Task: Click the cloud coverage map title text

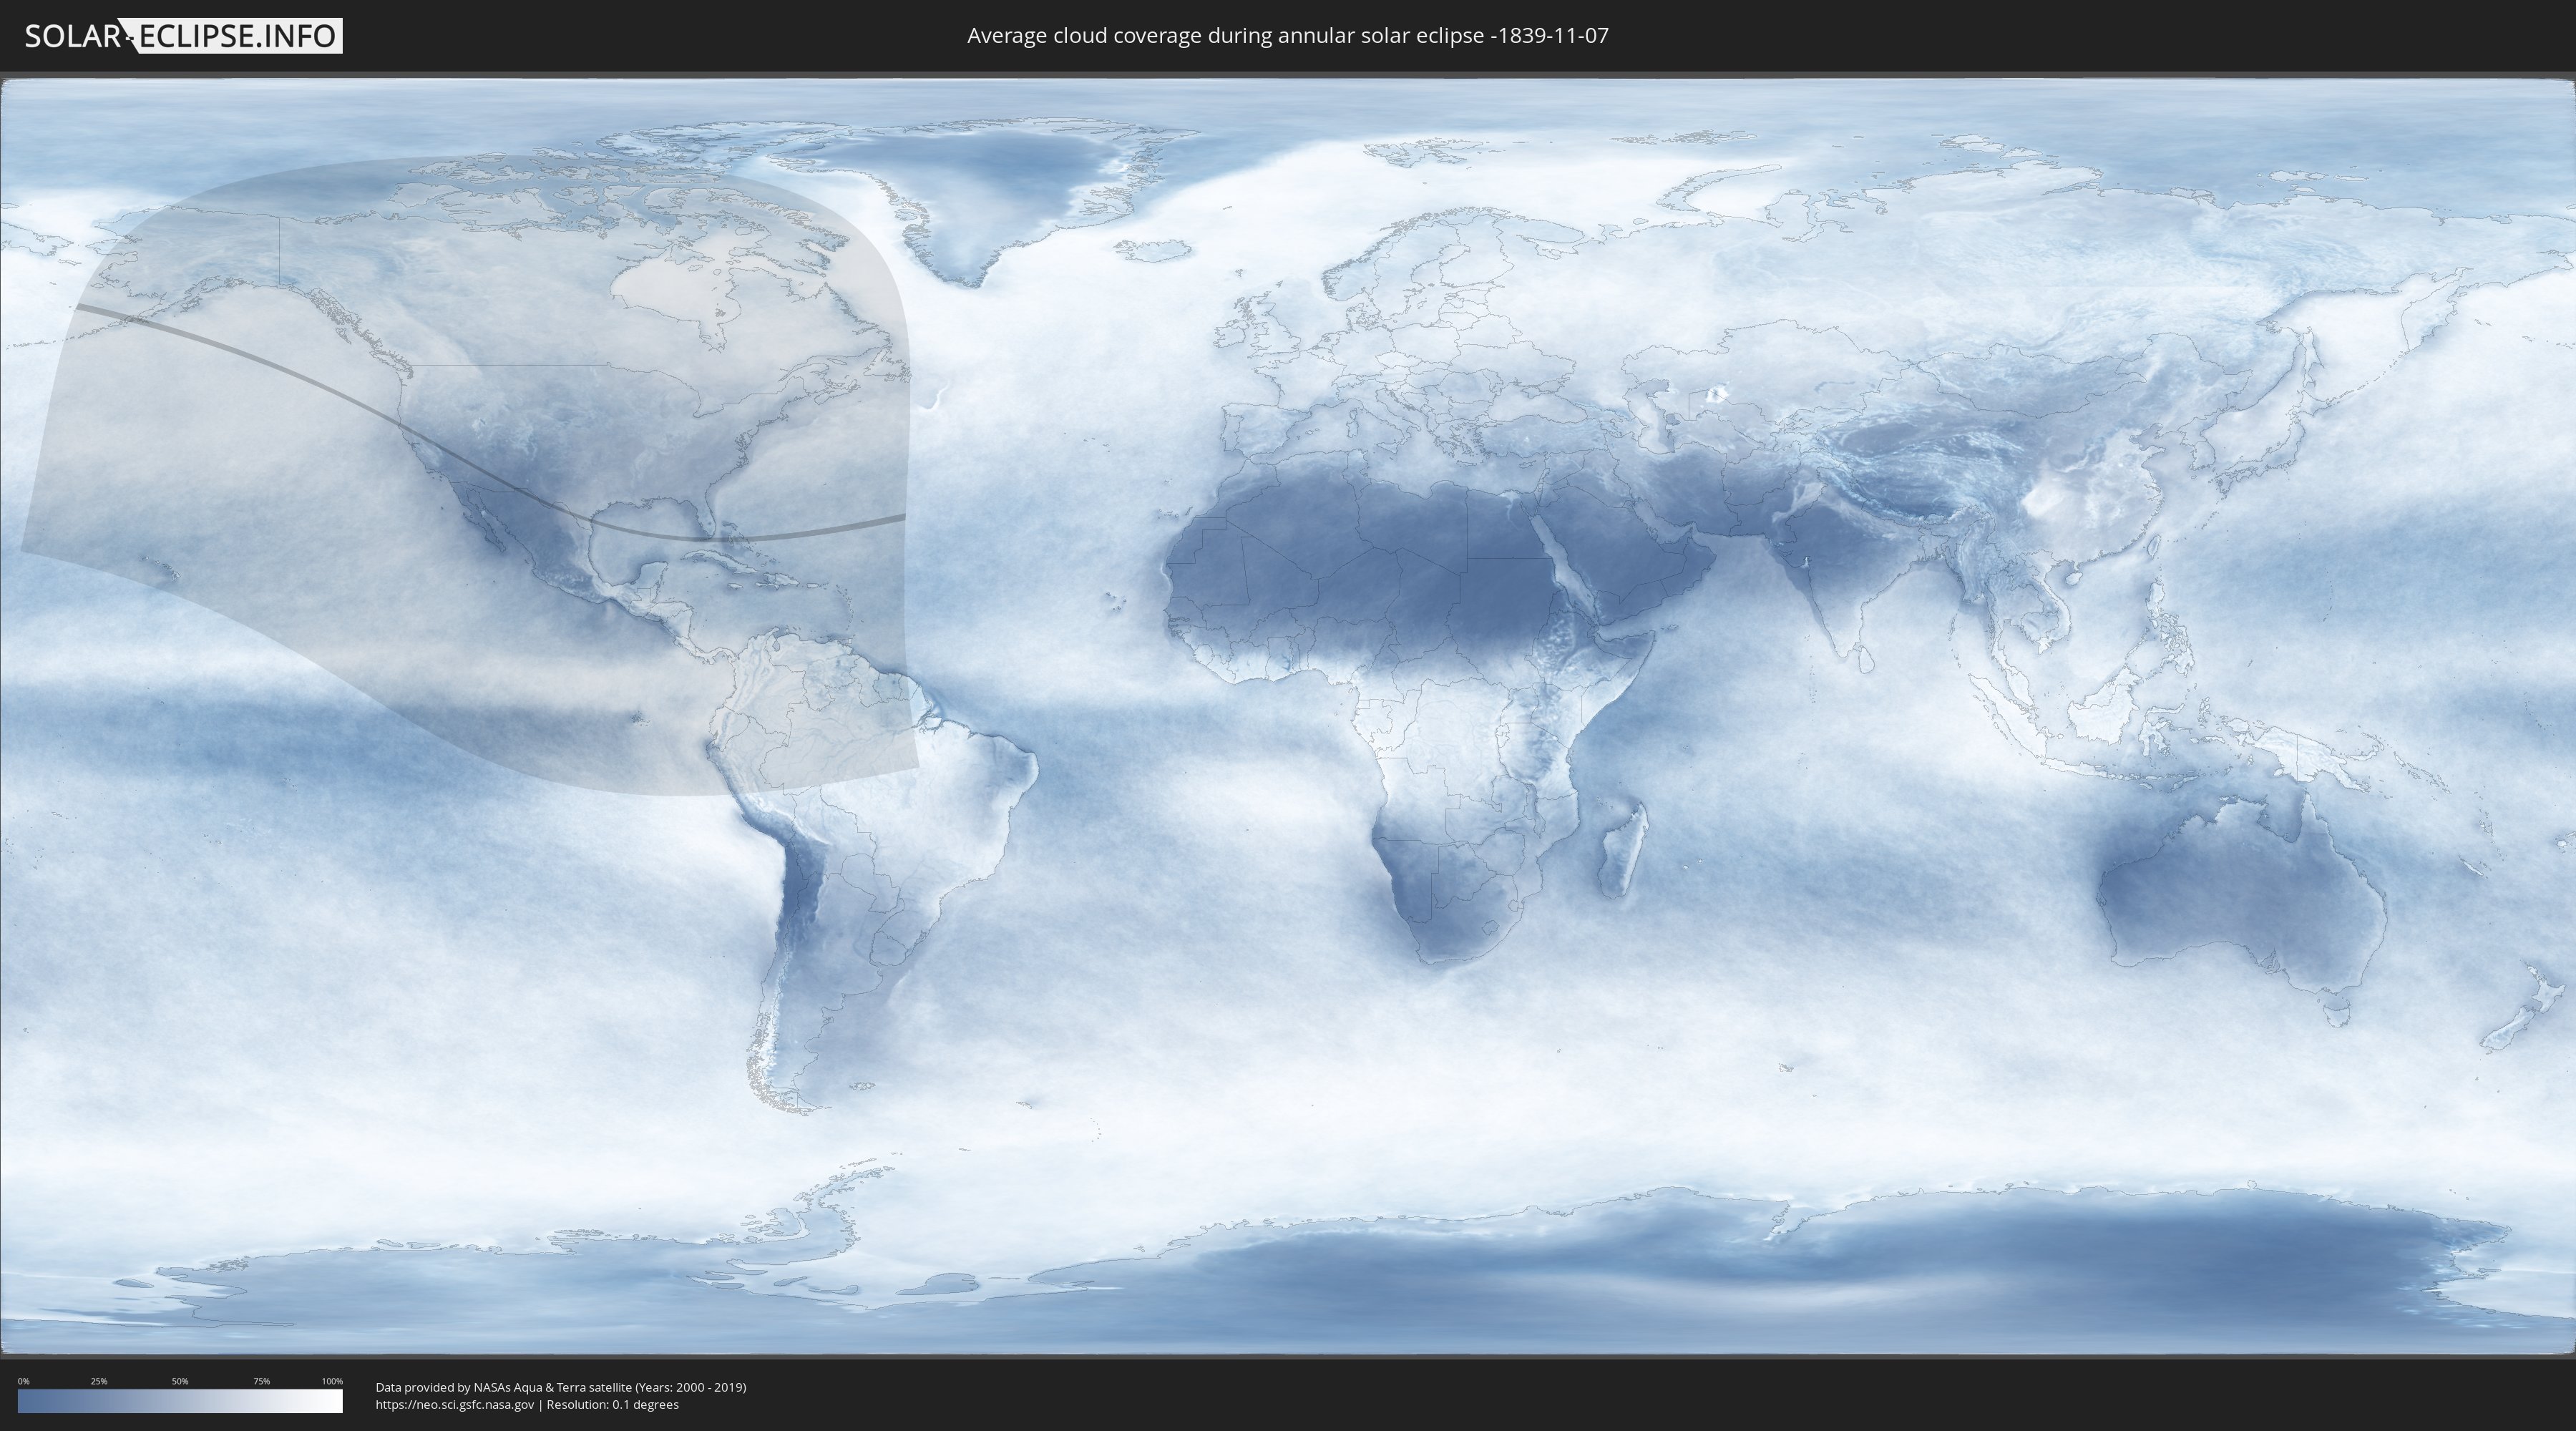Action: coord(1287,36)
